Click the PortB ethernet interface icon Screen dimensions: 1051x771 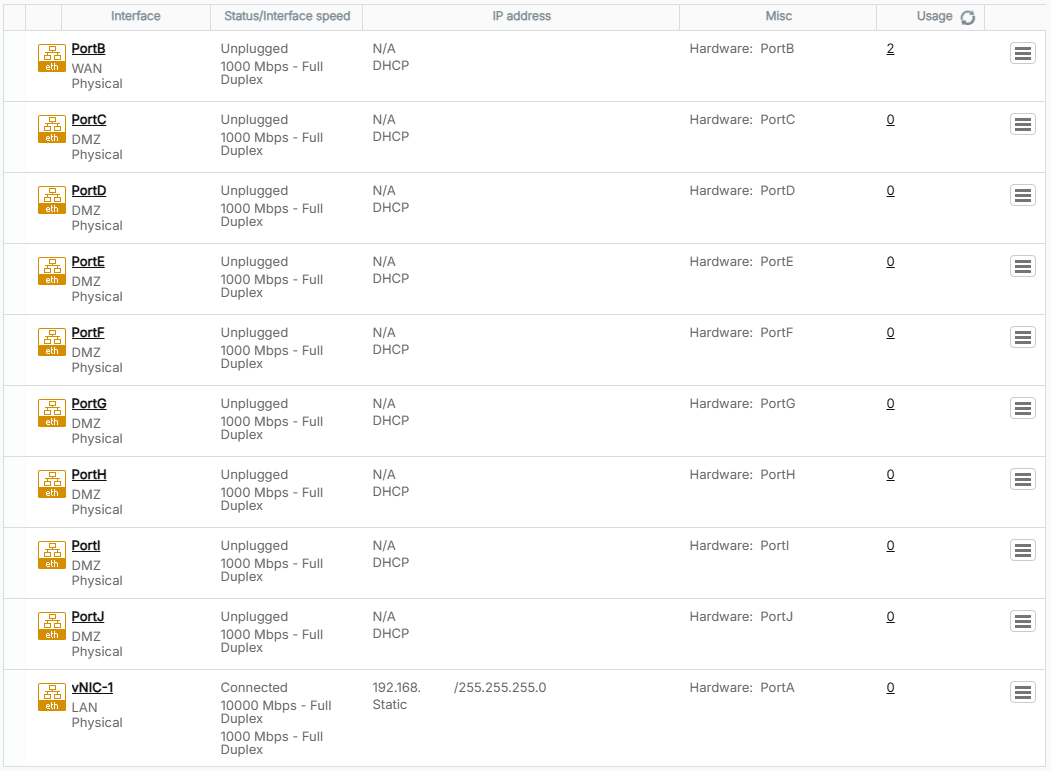52,58
